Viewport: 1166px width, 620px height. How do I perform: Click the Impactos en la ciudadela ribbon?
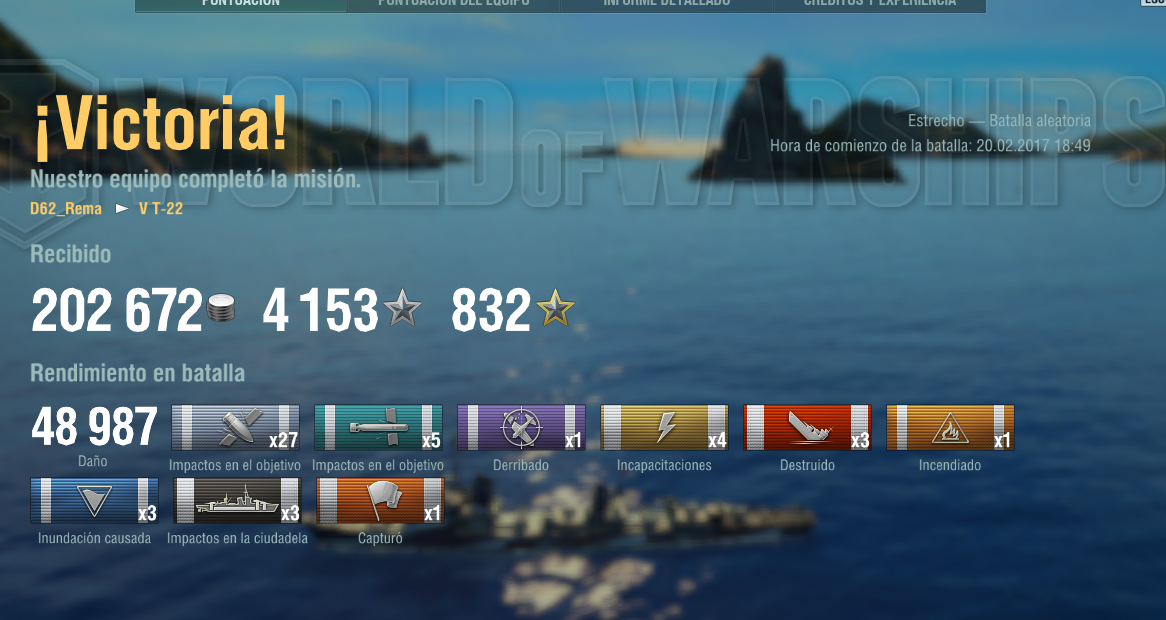pos(237,500)
